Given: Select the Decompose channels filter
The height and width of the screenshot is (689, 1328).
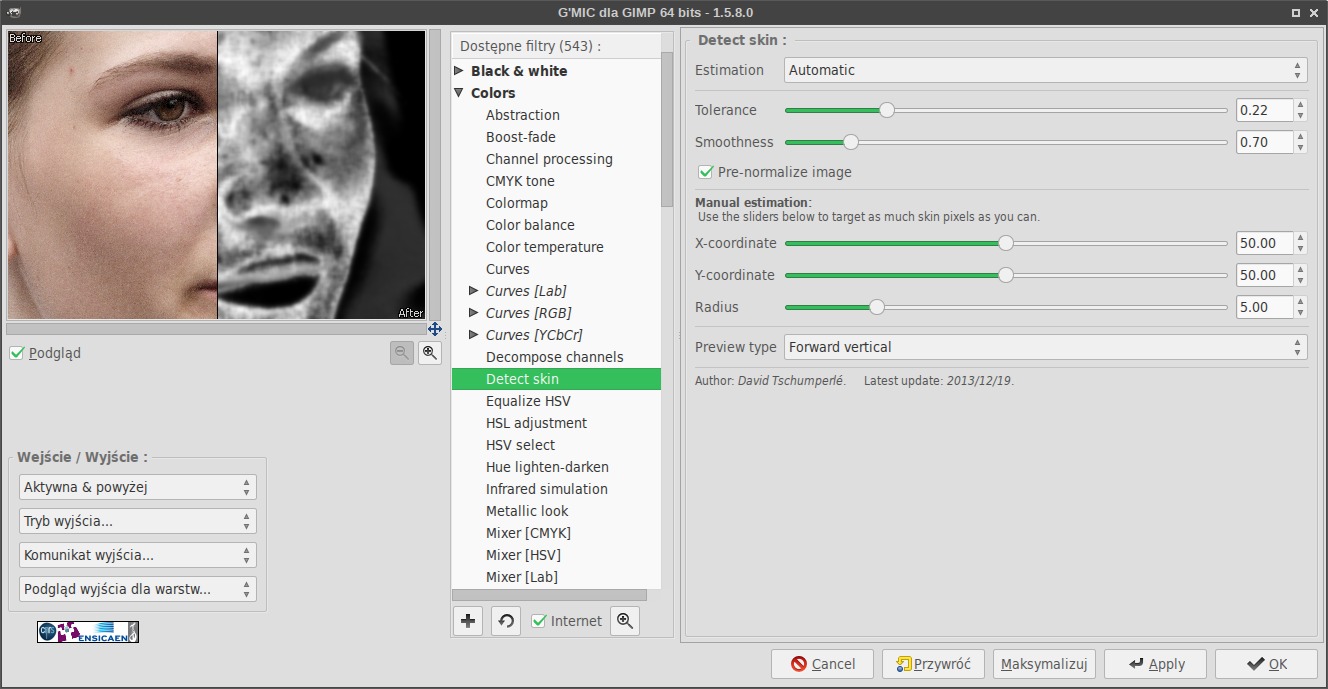Looking at the screenshot, I should (x=556, y=357).
